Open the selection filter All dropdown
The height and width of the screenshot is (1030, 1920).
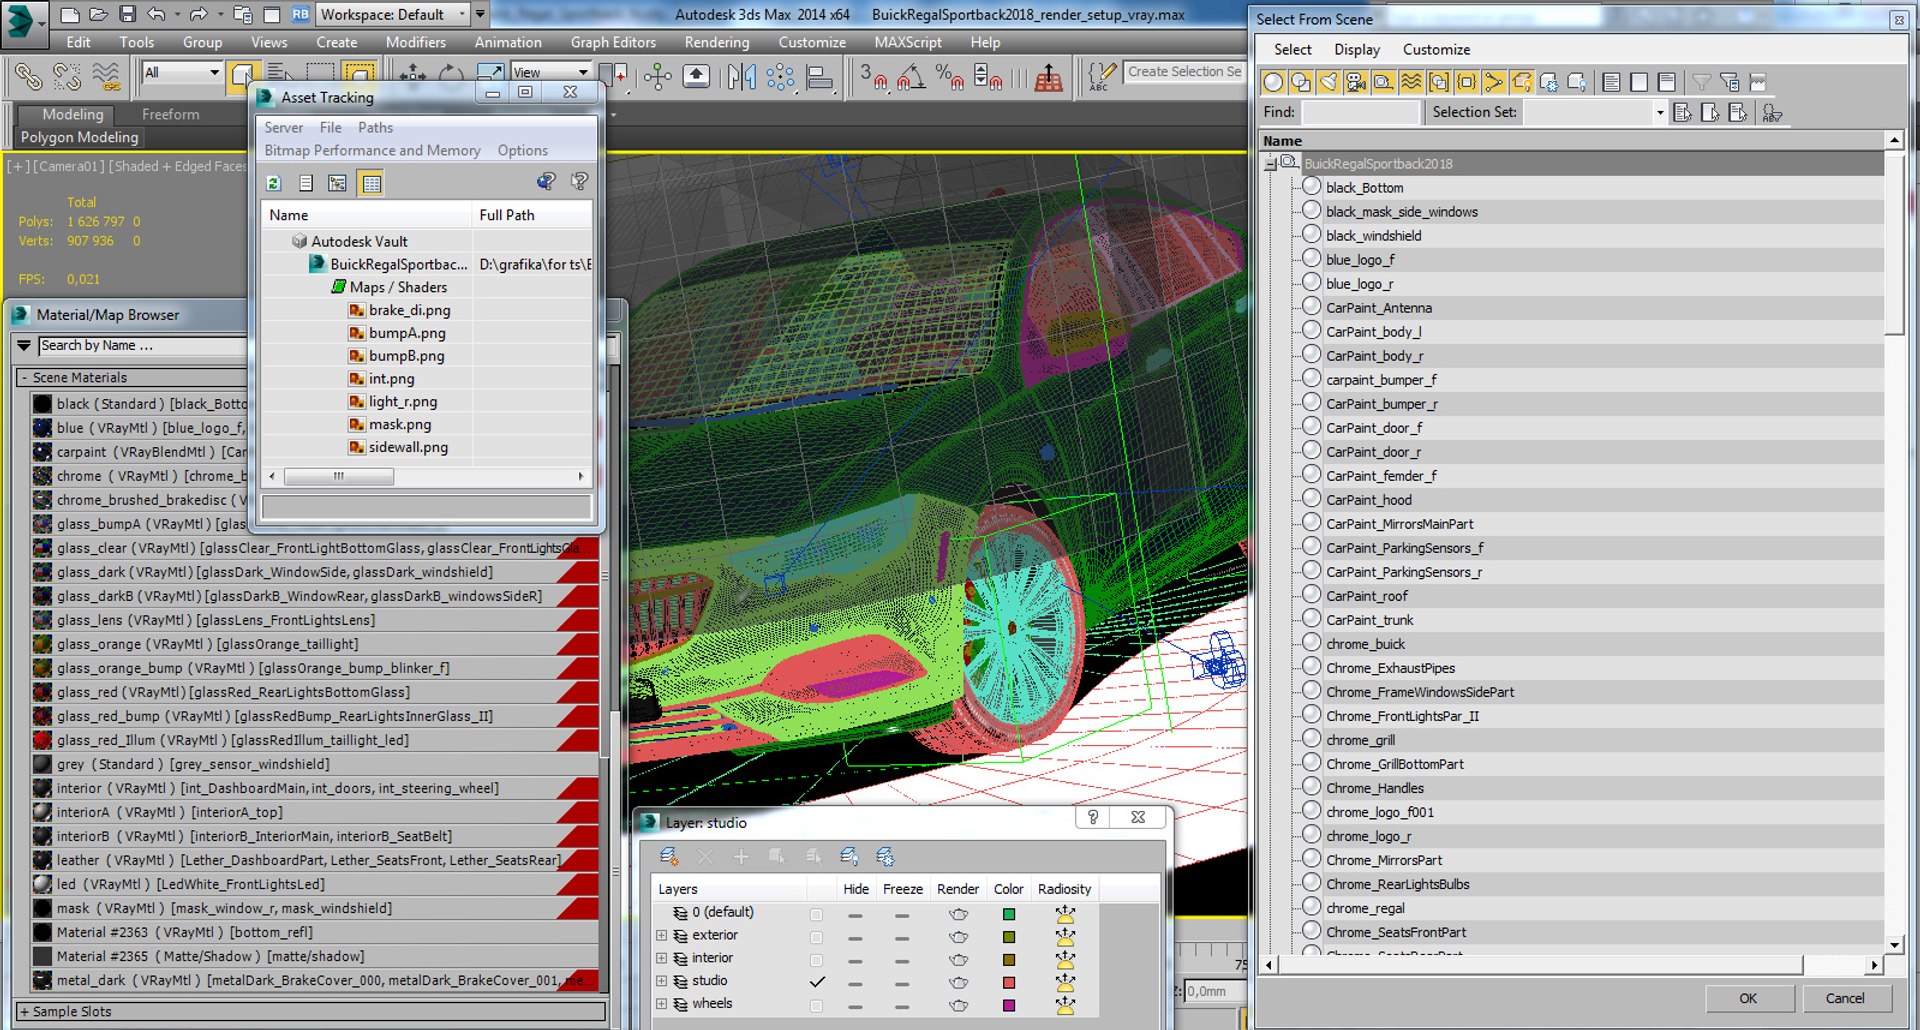pyautogui.click(x=182, y=72)
